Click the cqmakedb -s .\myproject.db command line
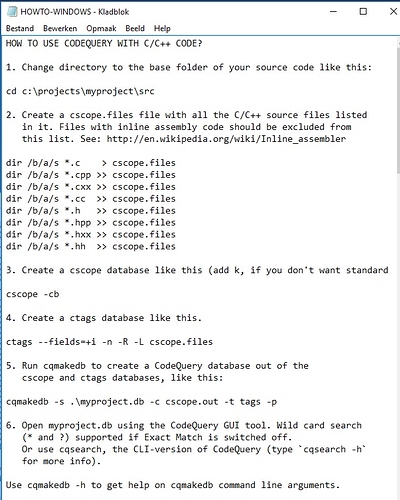 (142, 402)
